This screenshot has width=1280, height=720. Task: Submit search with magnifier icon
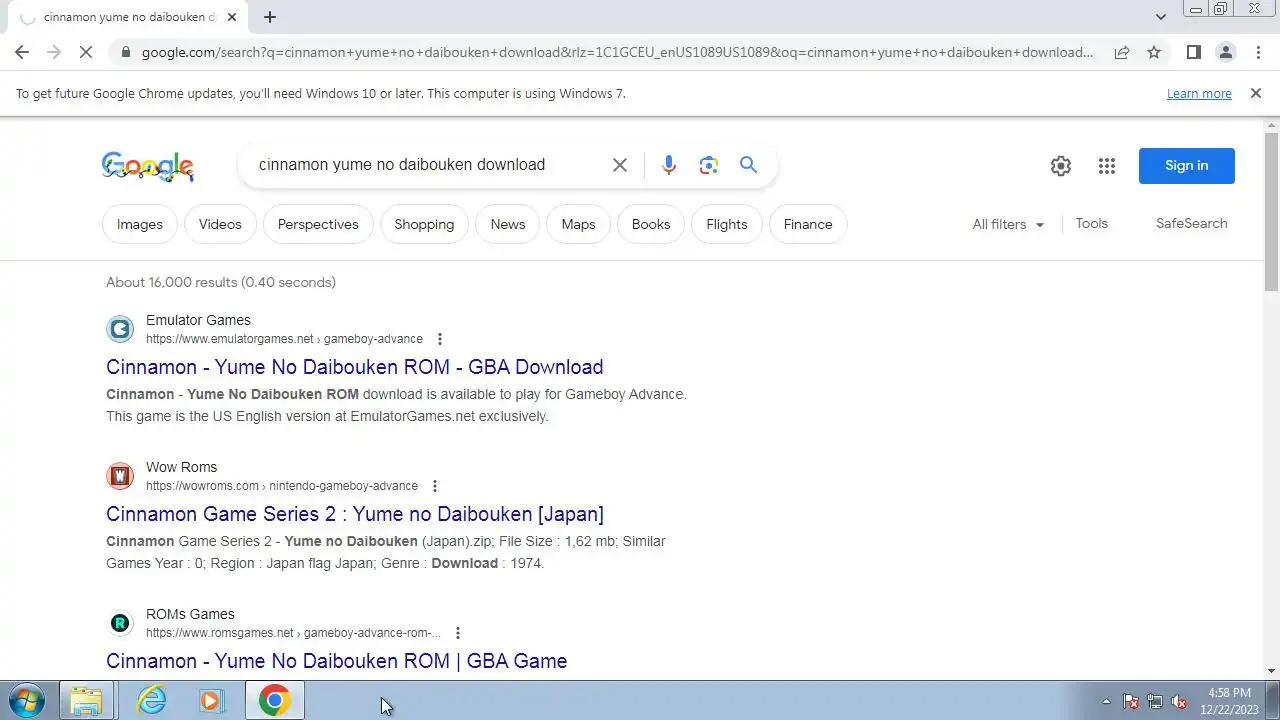point(748,165)
